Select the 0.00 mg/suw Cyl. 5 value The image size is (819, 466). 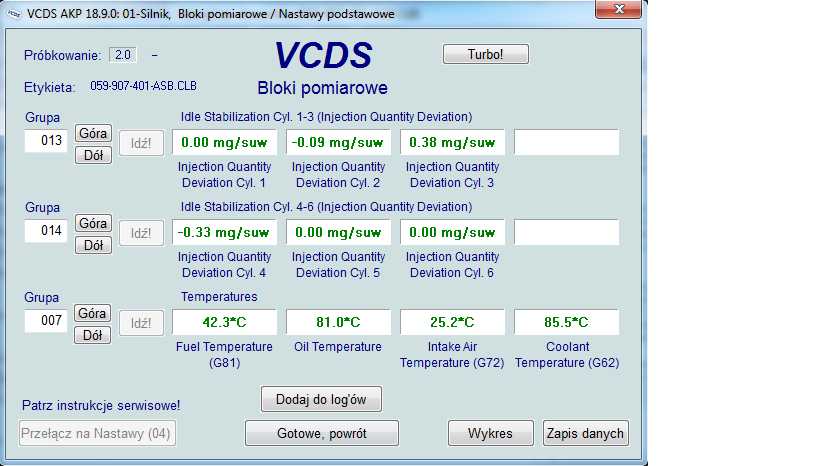click(x=338, y=232)
